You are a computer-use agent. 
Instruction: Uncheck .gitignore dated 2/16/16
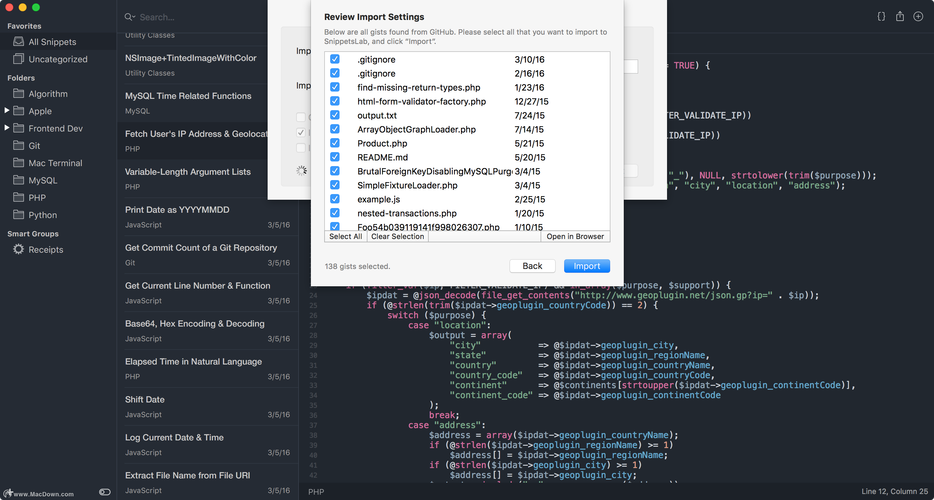(335, 73)
